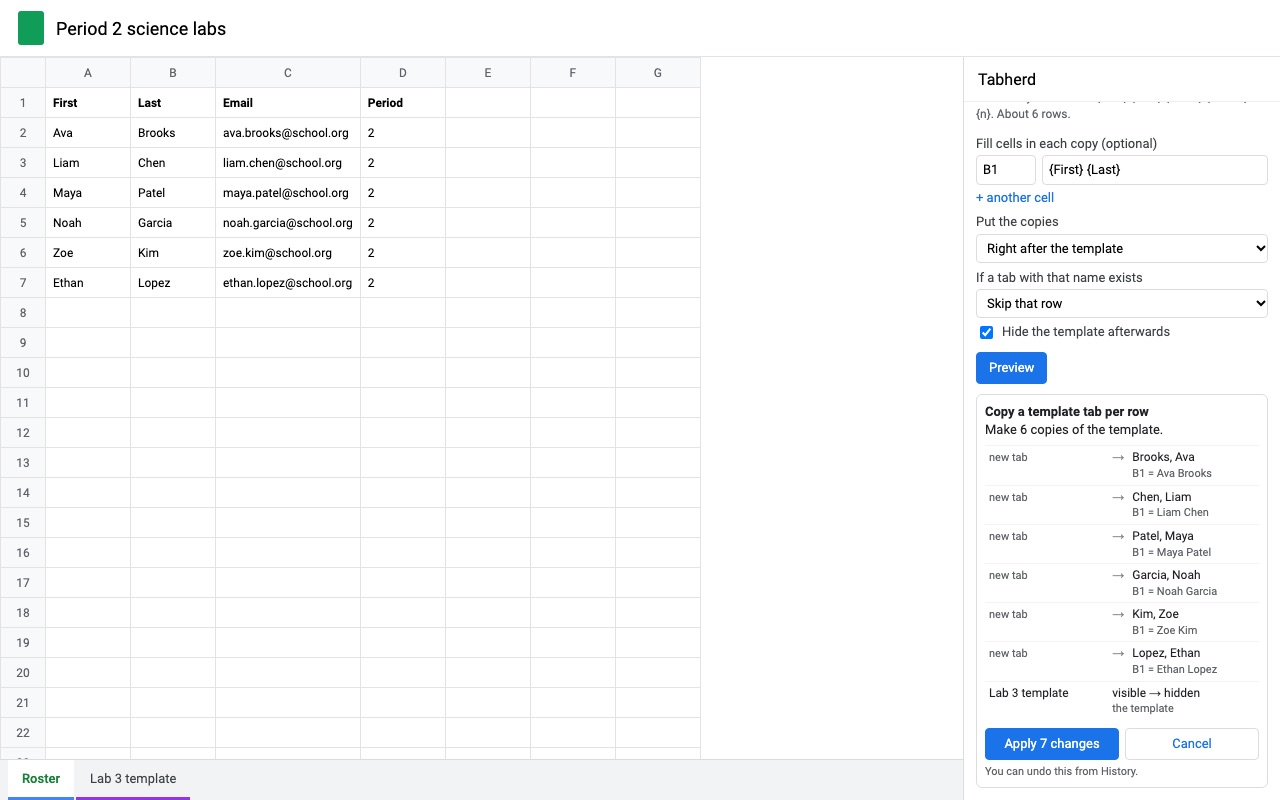Click the cell liam.chen@school.org

coord(288,163)
